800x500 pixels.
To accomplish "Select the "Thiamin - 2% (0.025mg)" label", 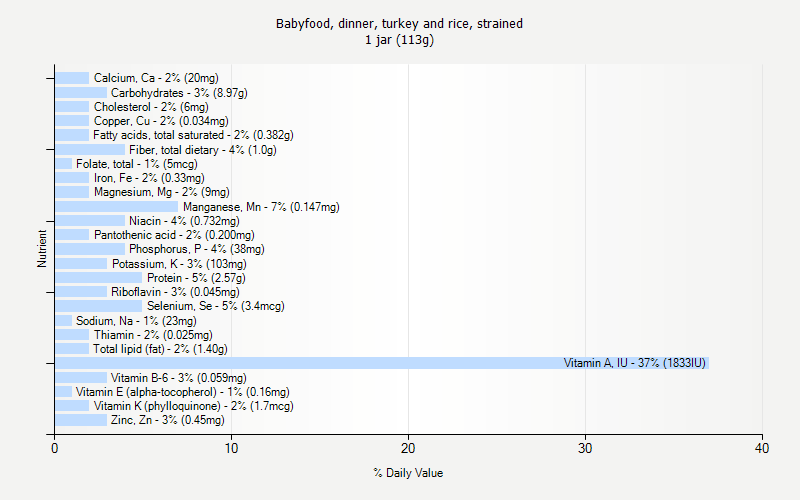I will point(153,335).
